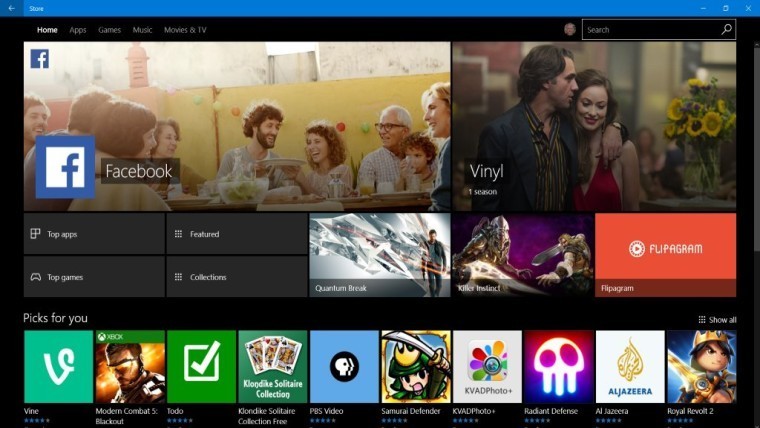This screenshot has width=760, height=428.
Task: Open Klondike Solitaire Collection tile
Action: (x=273, y=366)
